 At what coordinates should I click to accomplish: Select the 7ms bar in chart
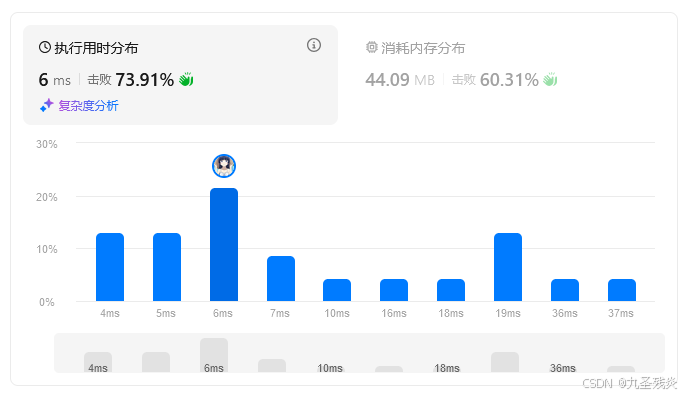pos(281,278)
